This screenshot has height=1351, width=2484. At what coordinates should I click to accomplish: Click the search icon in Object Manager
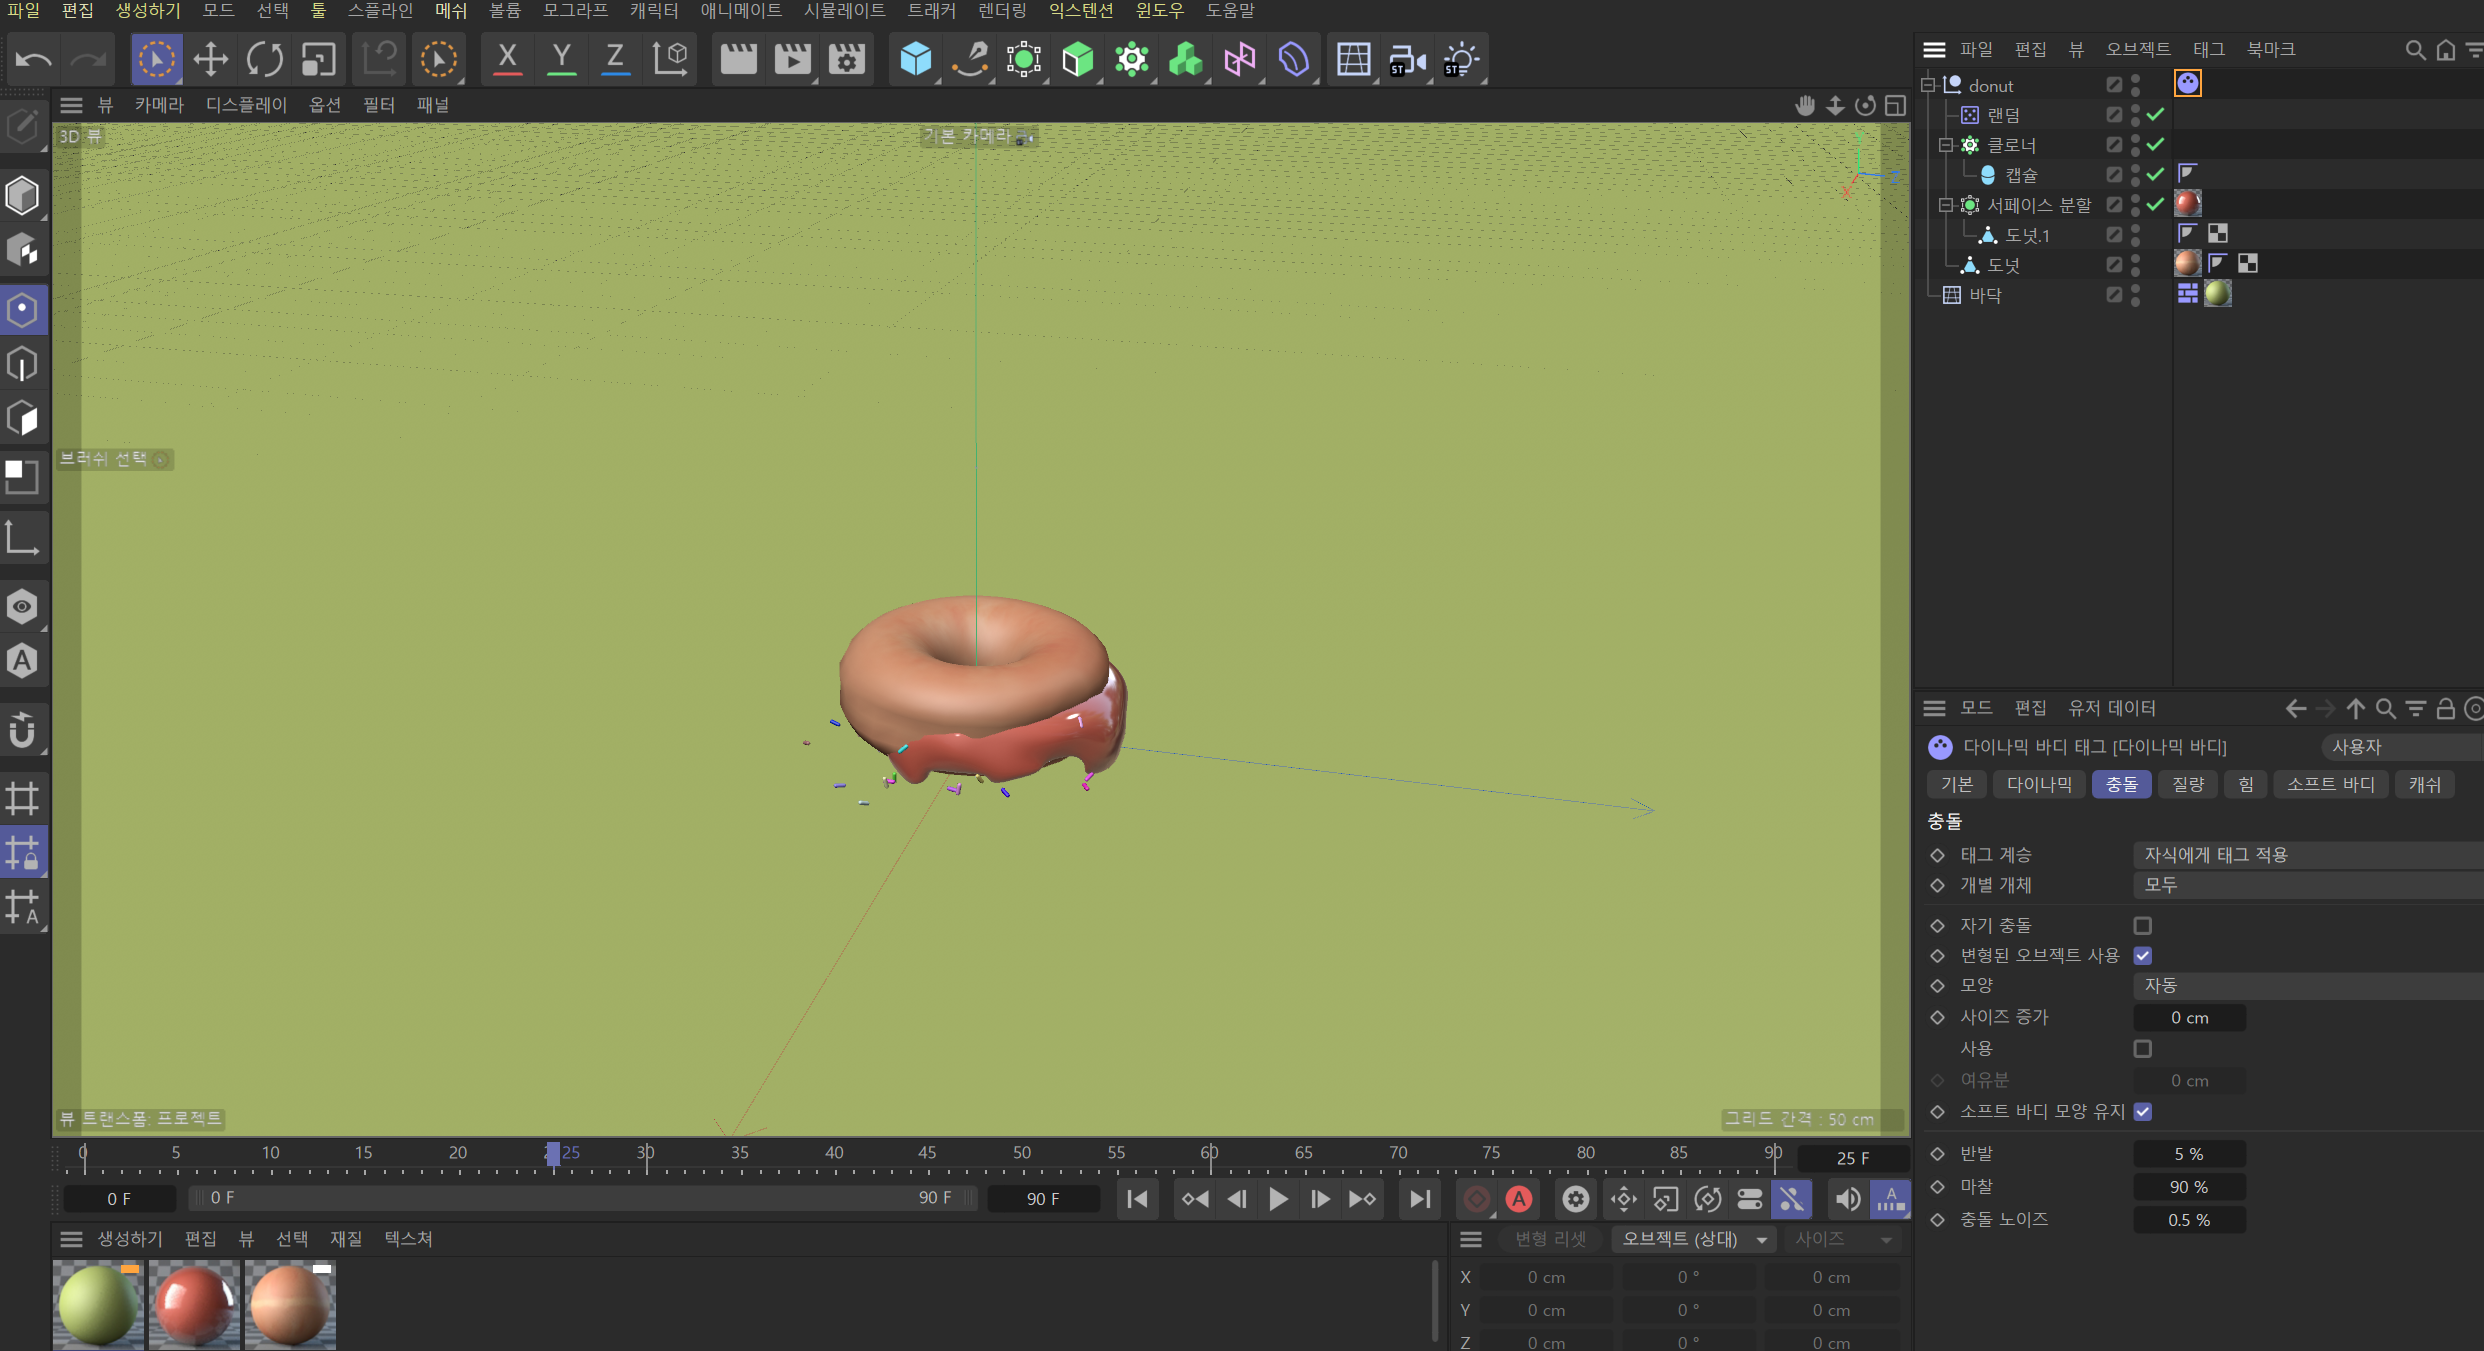click(2415, 49)
